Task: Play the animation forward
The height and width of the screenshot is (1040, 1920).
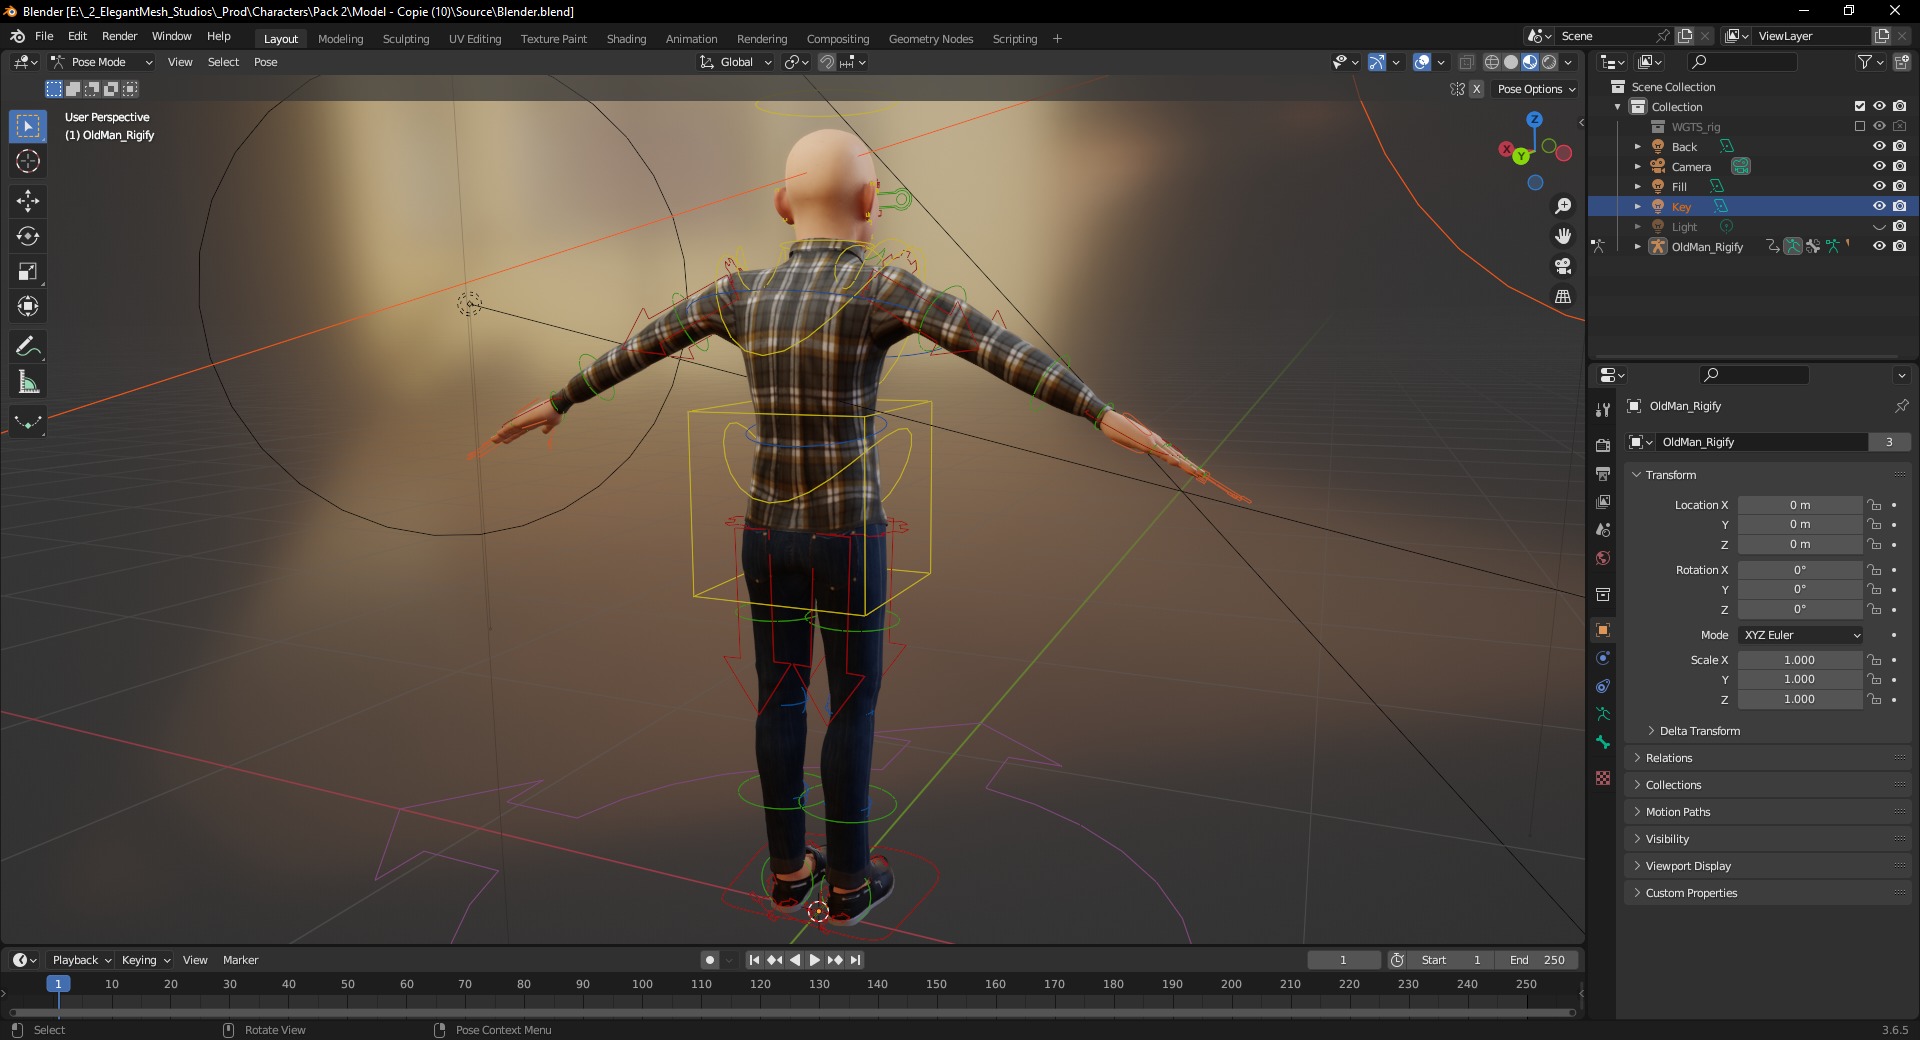Action: point(815,960)
